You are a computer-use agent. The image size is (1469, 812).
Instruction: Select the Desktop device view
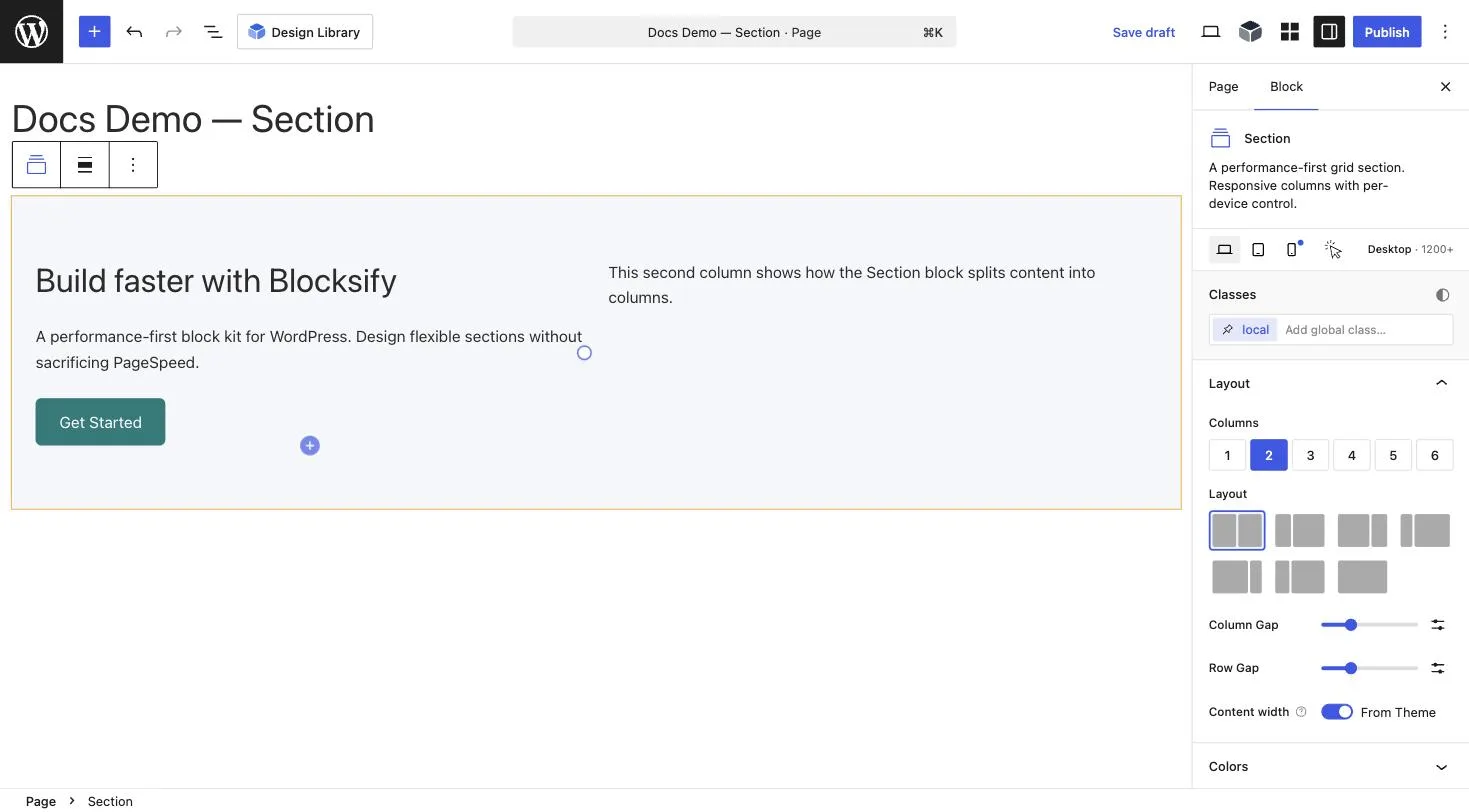pos(1224,249)
